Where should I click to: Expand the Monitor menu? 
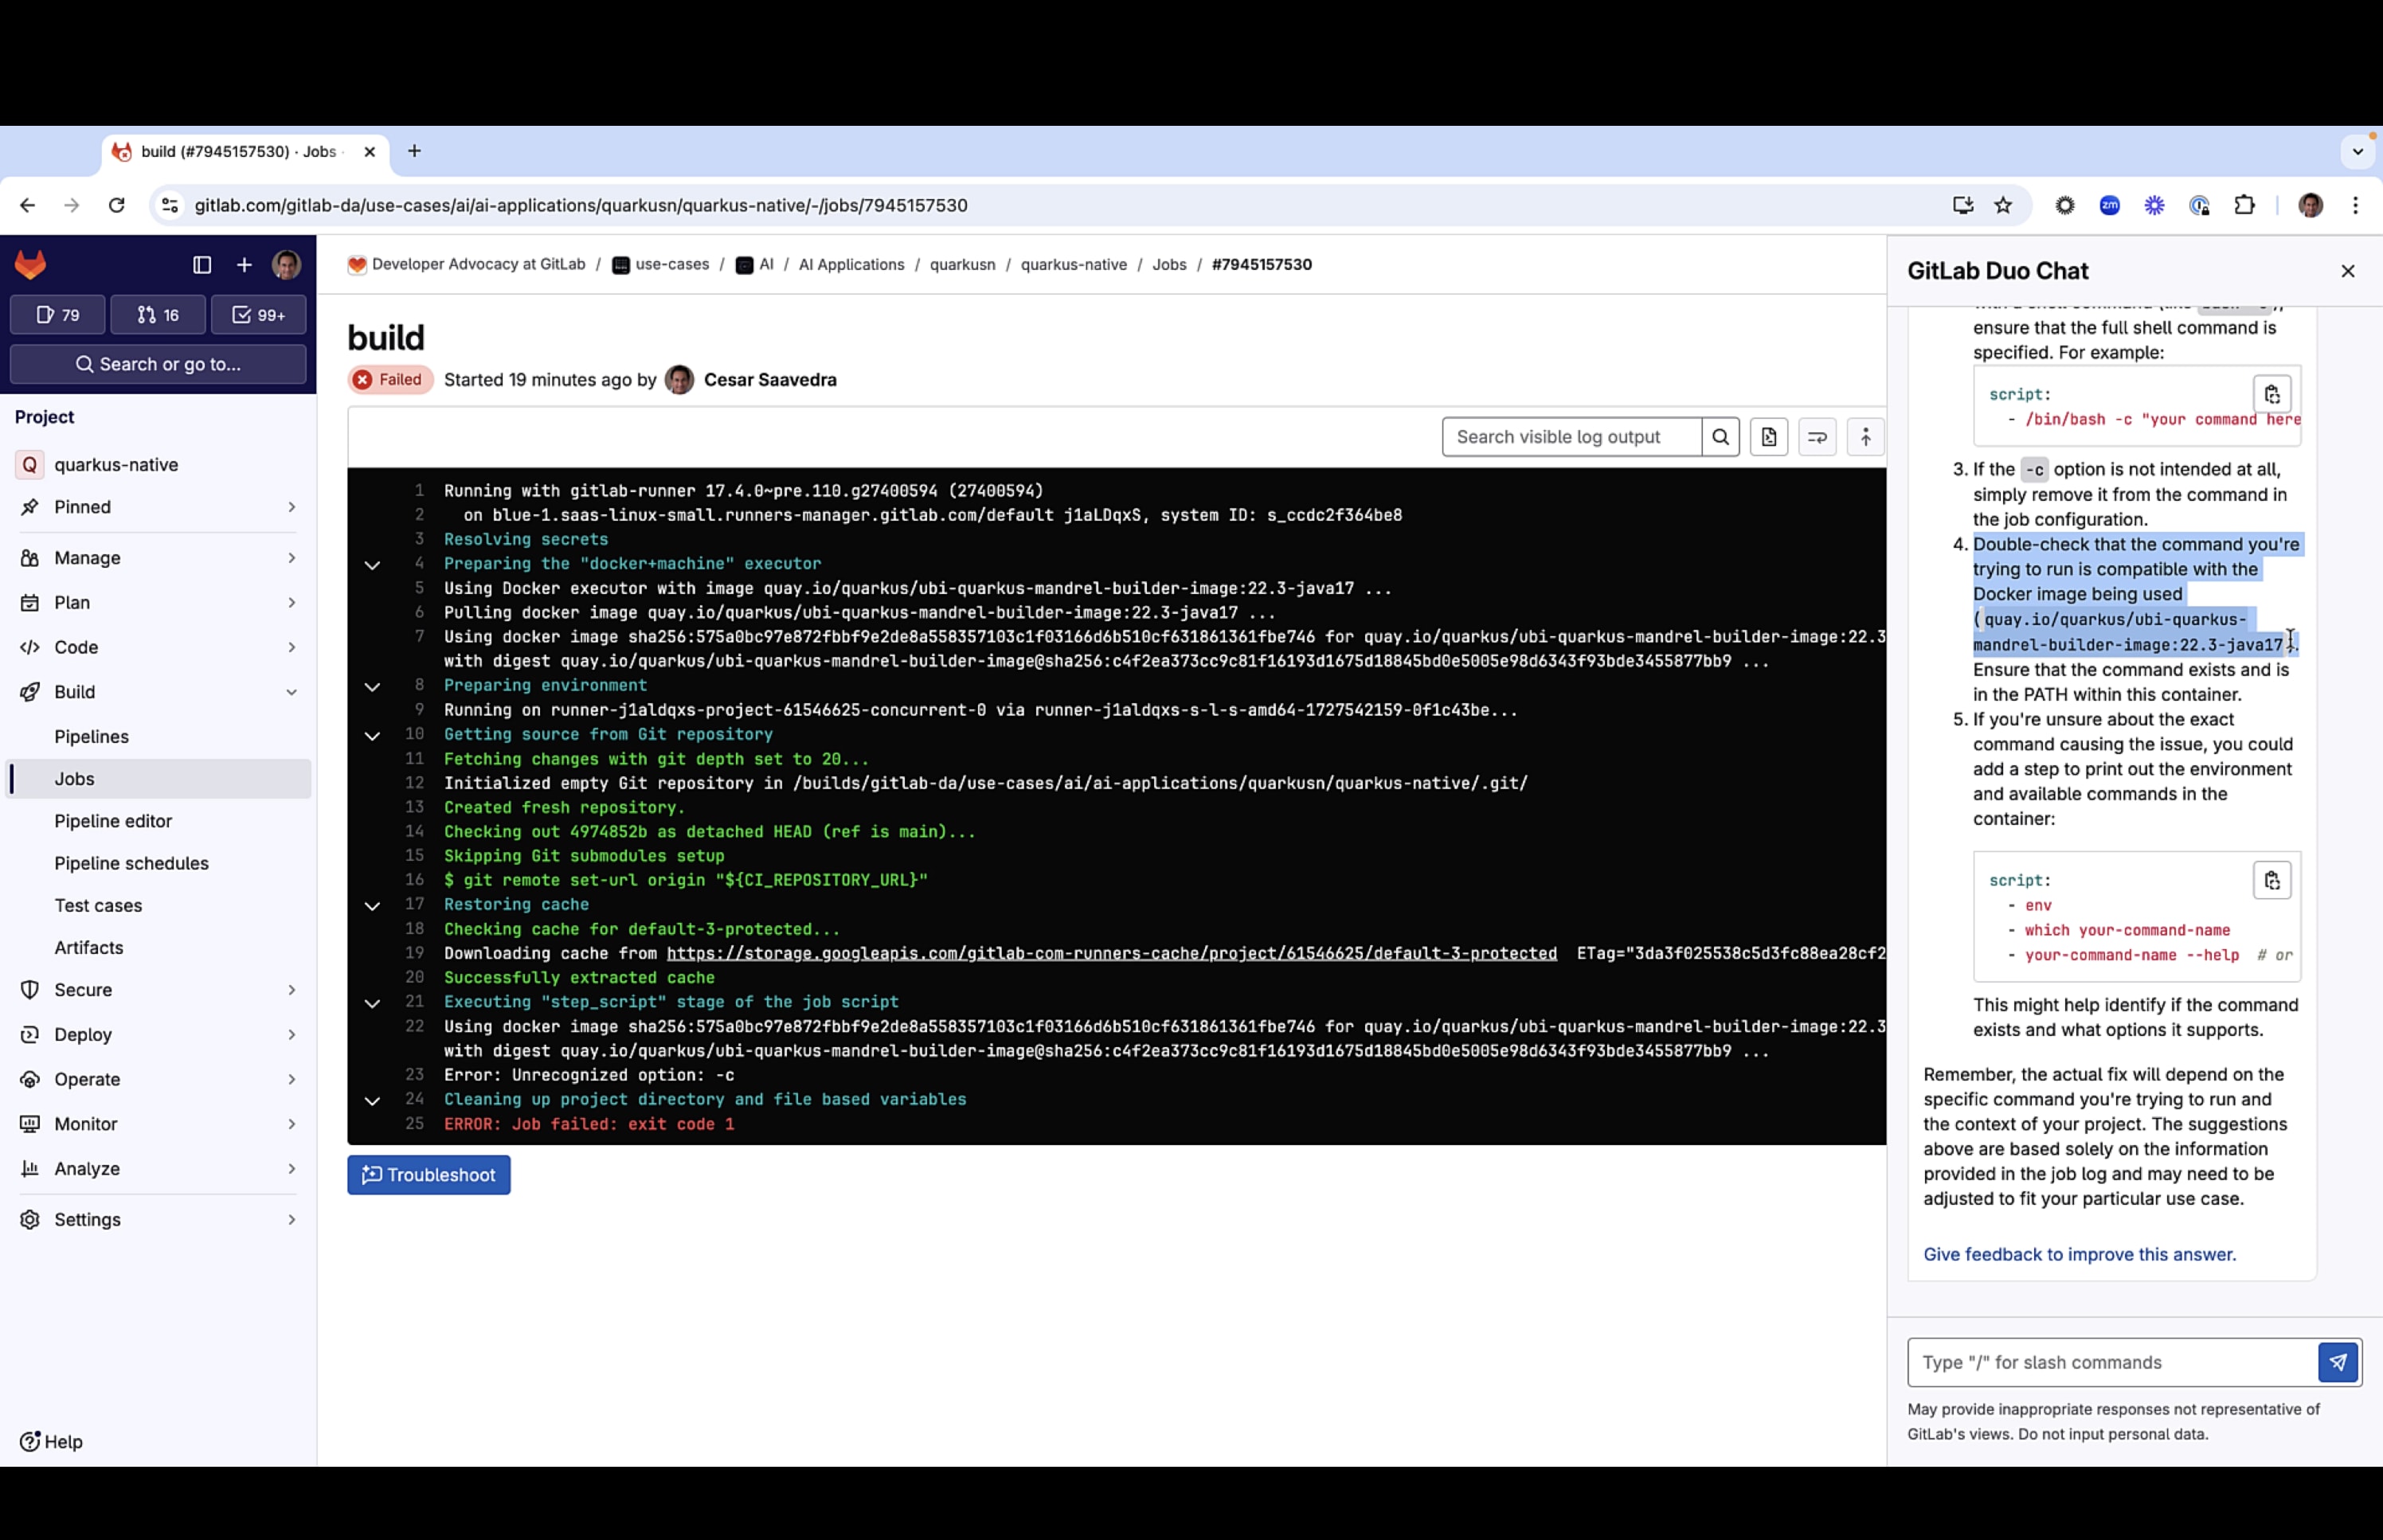(158, 1124)
